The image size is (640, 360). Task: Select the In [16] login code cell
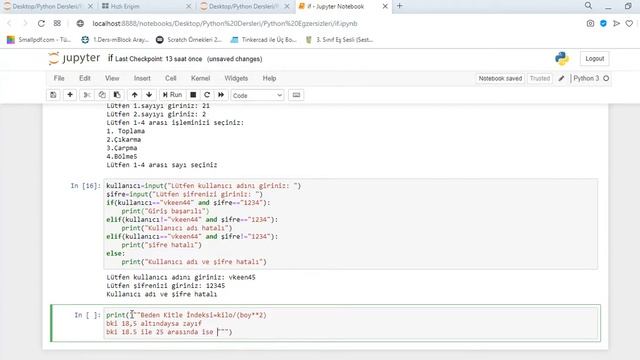point(351,224)
